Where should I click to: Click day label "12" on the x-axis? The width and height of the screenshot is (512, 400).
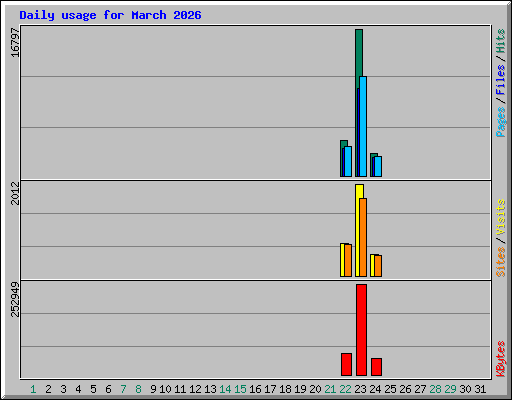195,389
